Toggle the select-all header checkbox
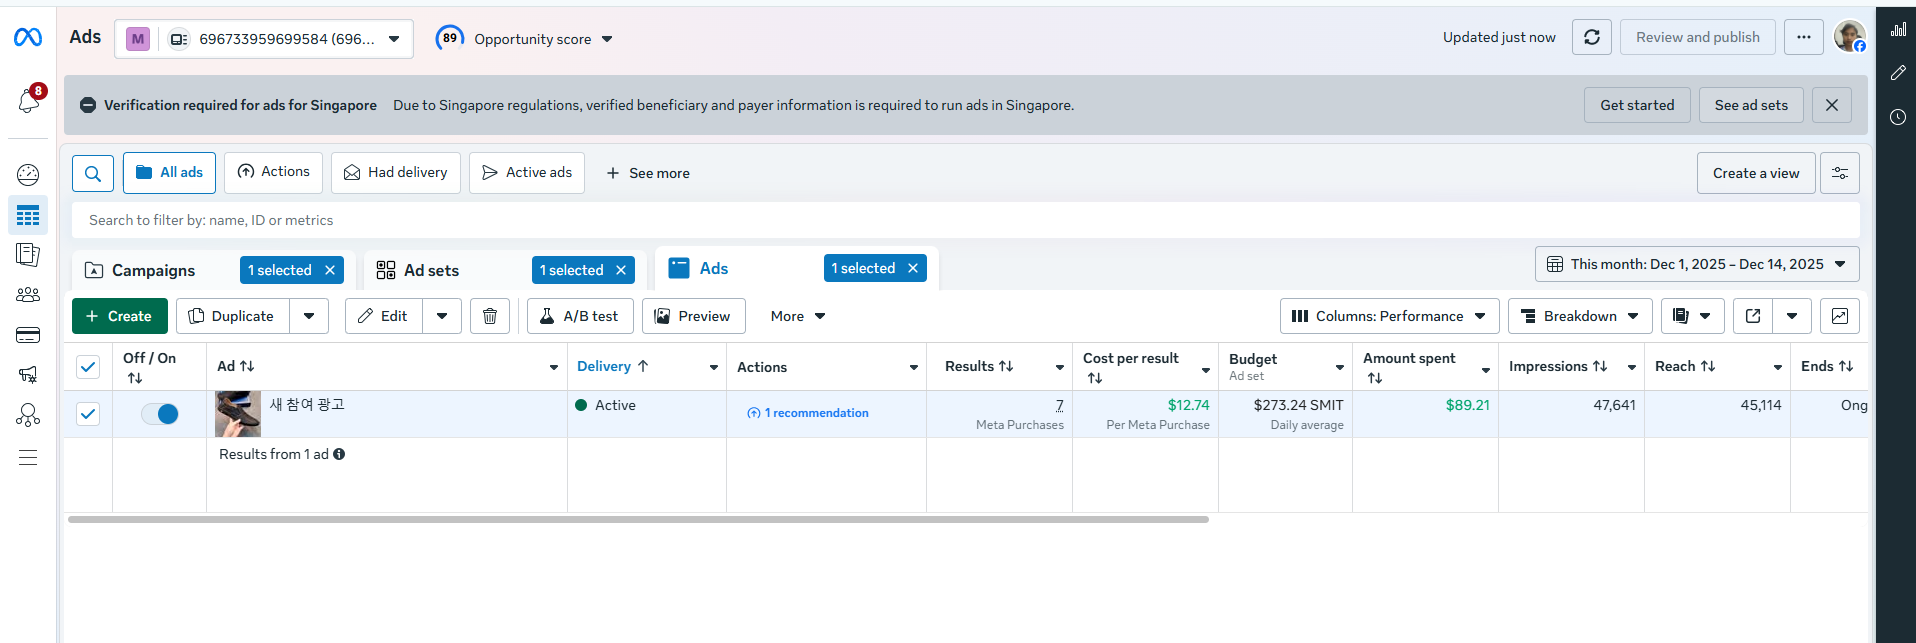Screen dimensions: 1916x643 [88, 367]
